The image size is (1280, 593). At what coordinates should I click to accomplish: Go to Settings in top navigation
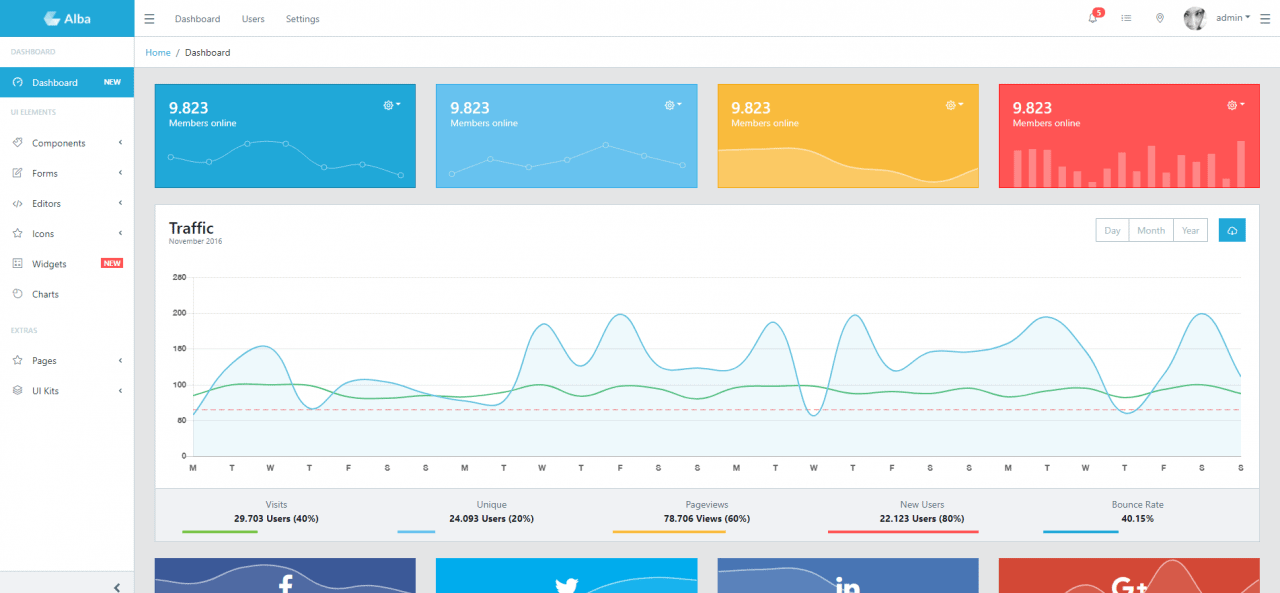click(302, 19)
